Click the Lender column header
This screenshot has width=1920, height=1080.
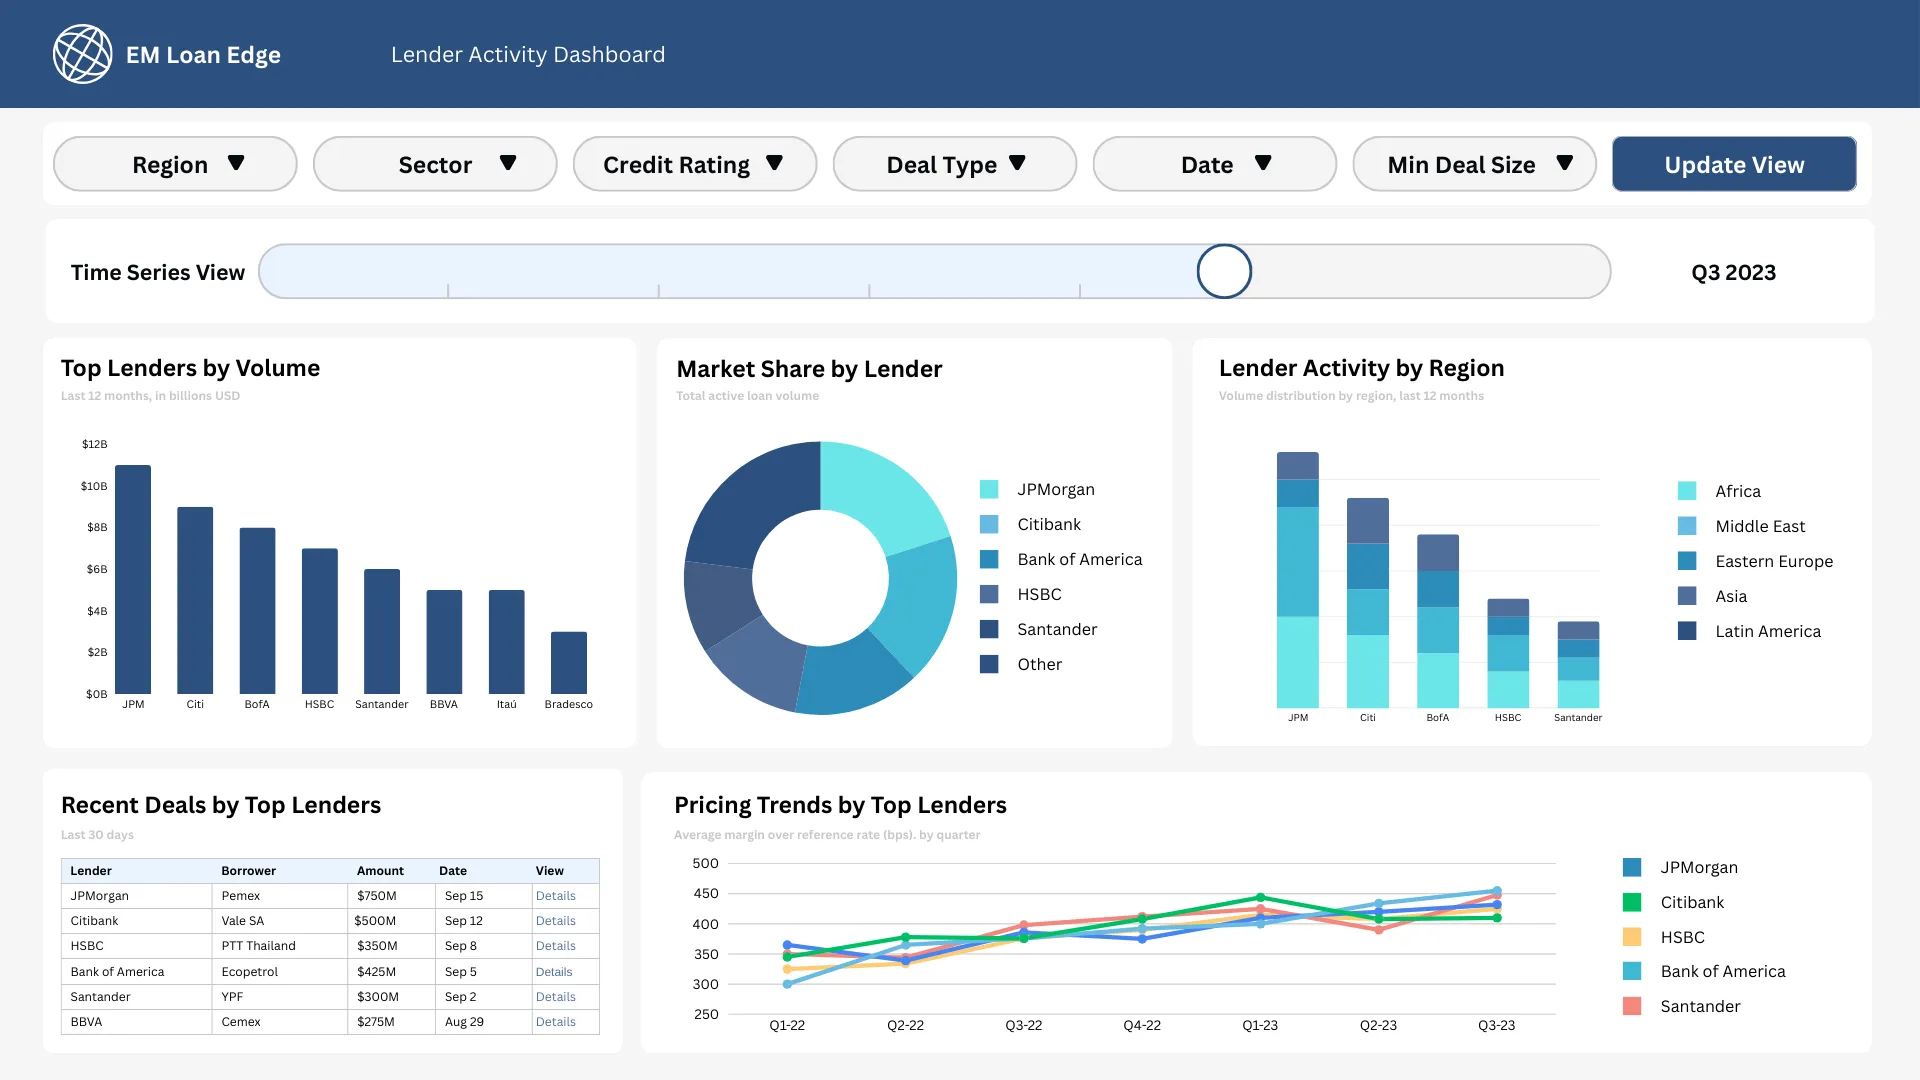click(x=91, y=871)
